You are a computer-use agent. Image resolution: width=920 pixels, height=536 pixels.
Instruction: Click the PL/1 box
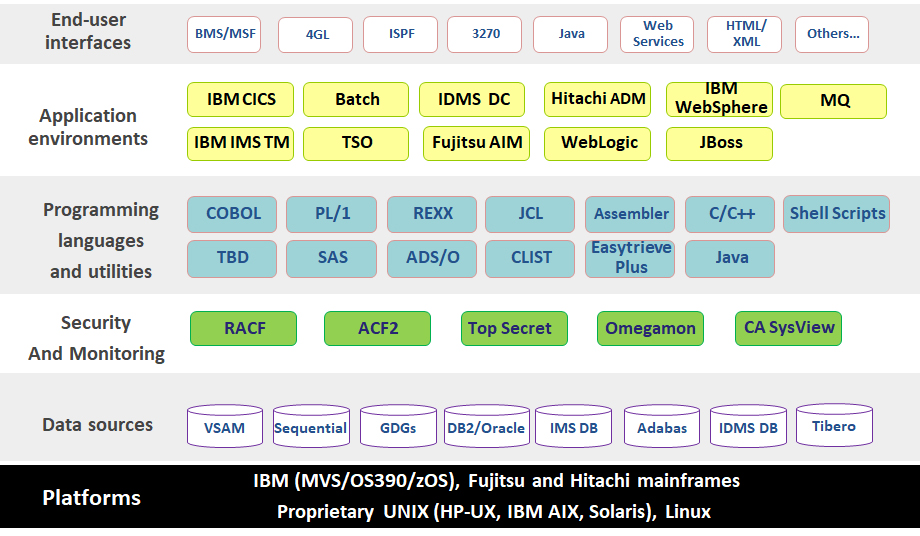pos(332,214)
